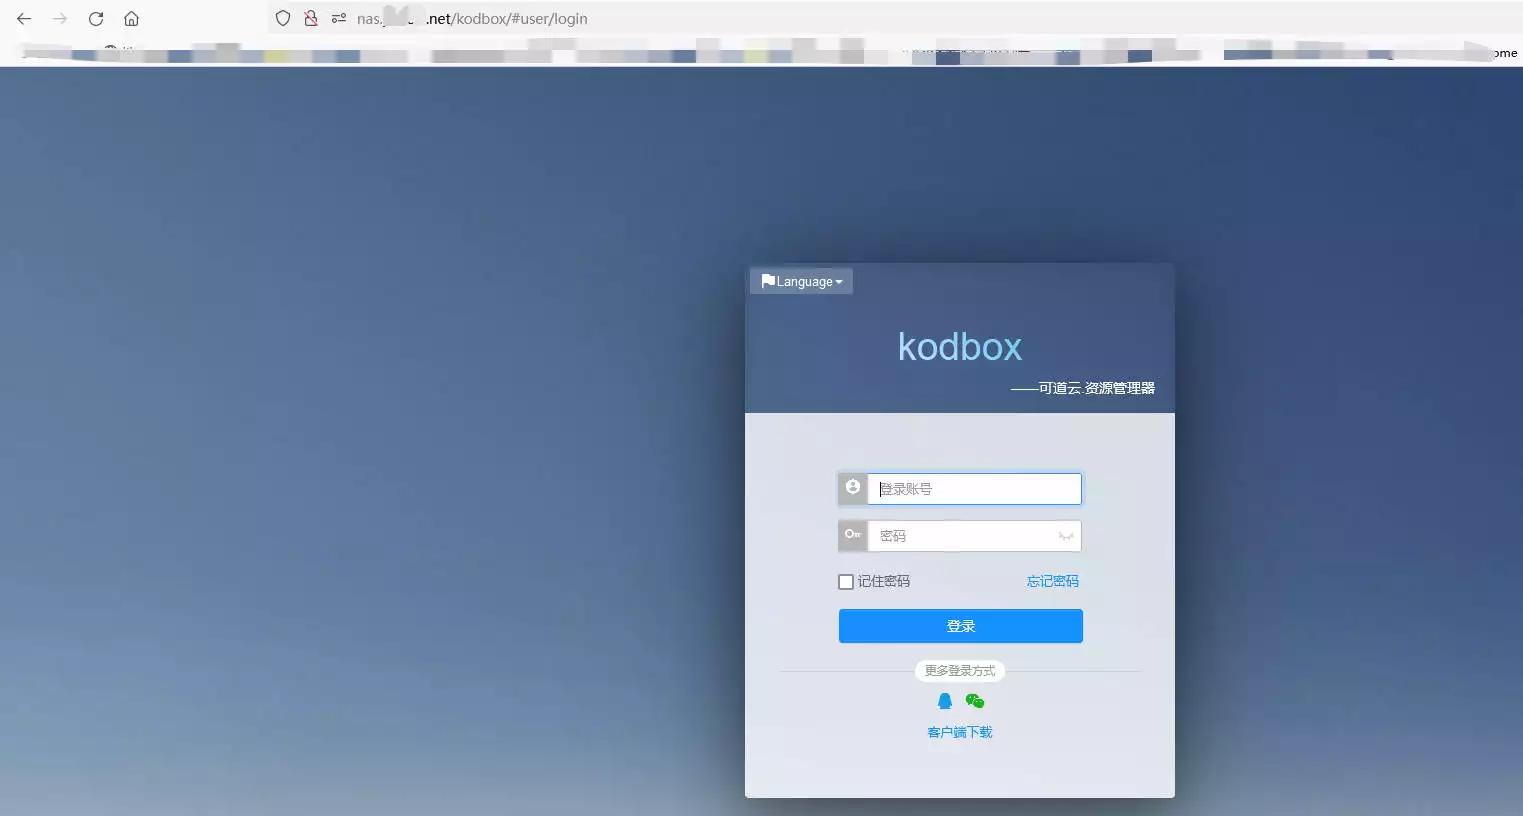Open site permissions icon in address bar
The image size is (1523, 816).
339,18
